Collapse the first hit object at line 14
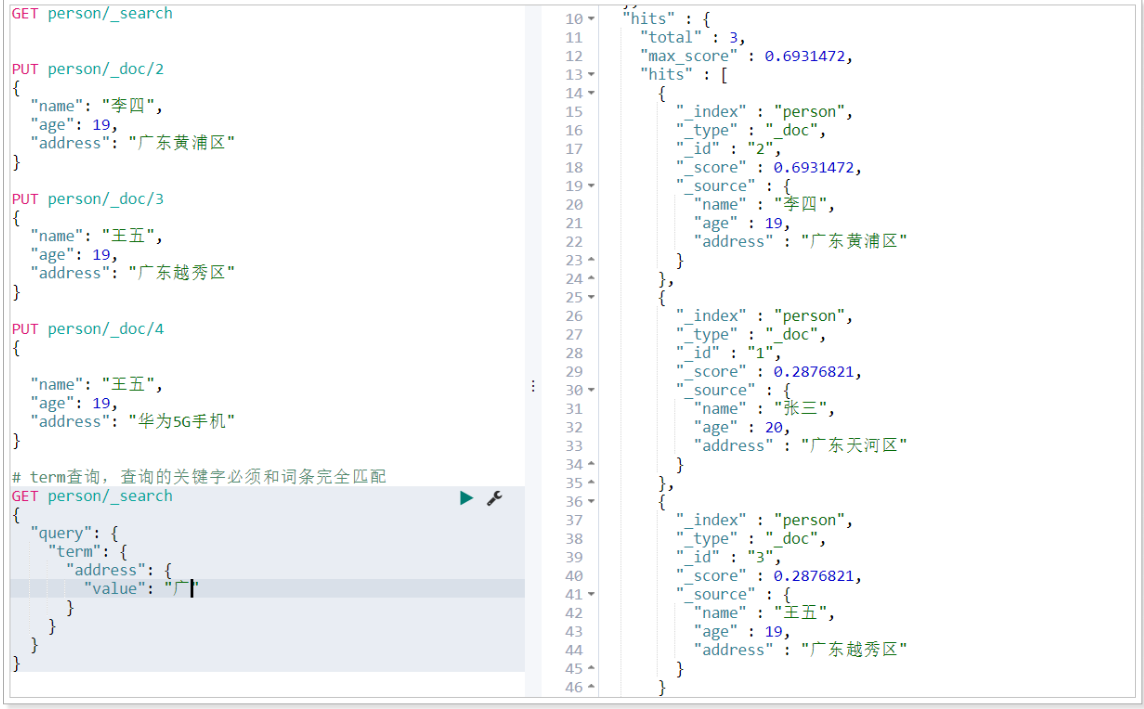The image size is (1144, 709). click(591, 93)
